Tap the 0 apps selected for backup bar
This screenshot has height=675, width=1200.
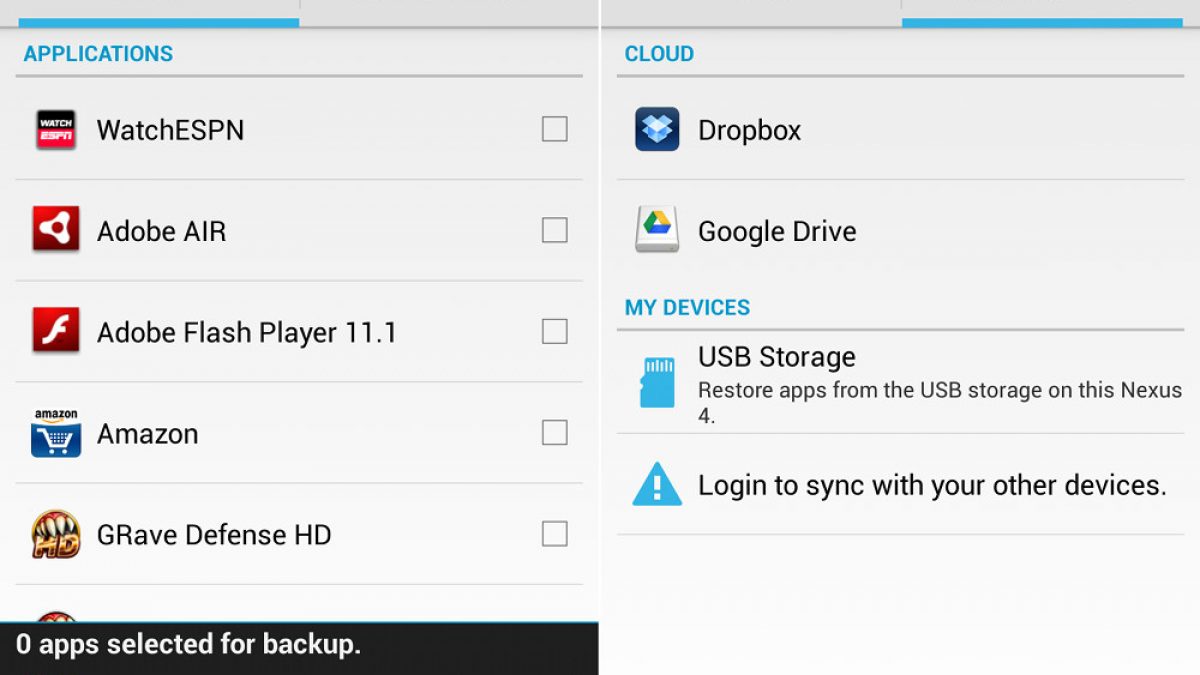coord(298,646)
